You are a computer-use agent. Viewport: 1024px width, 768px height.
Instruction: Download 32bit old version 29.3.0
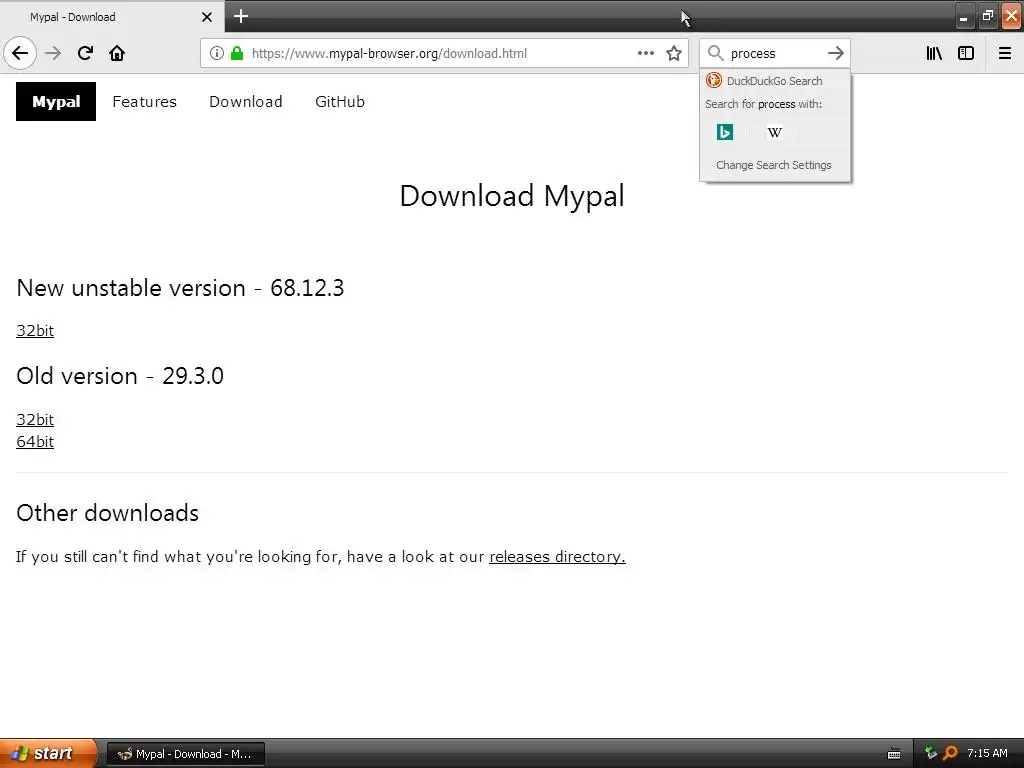click(x=35, y=419)
